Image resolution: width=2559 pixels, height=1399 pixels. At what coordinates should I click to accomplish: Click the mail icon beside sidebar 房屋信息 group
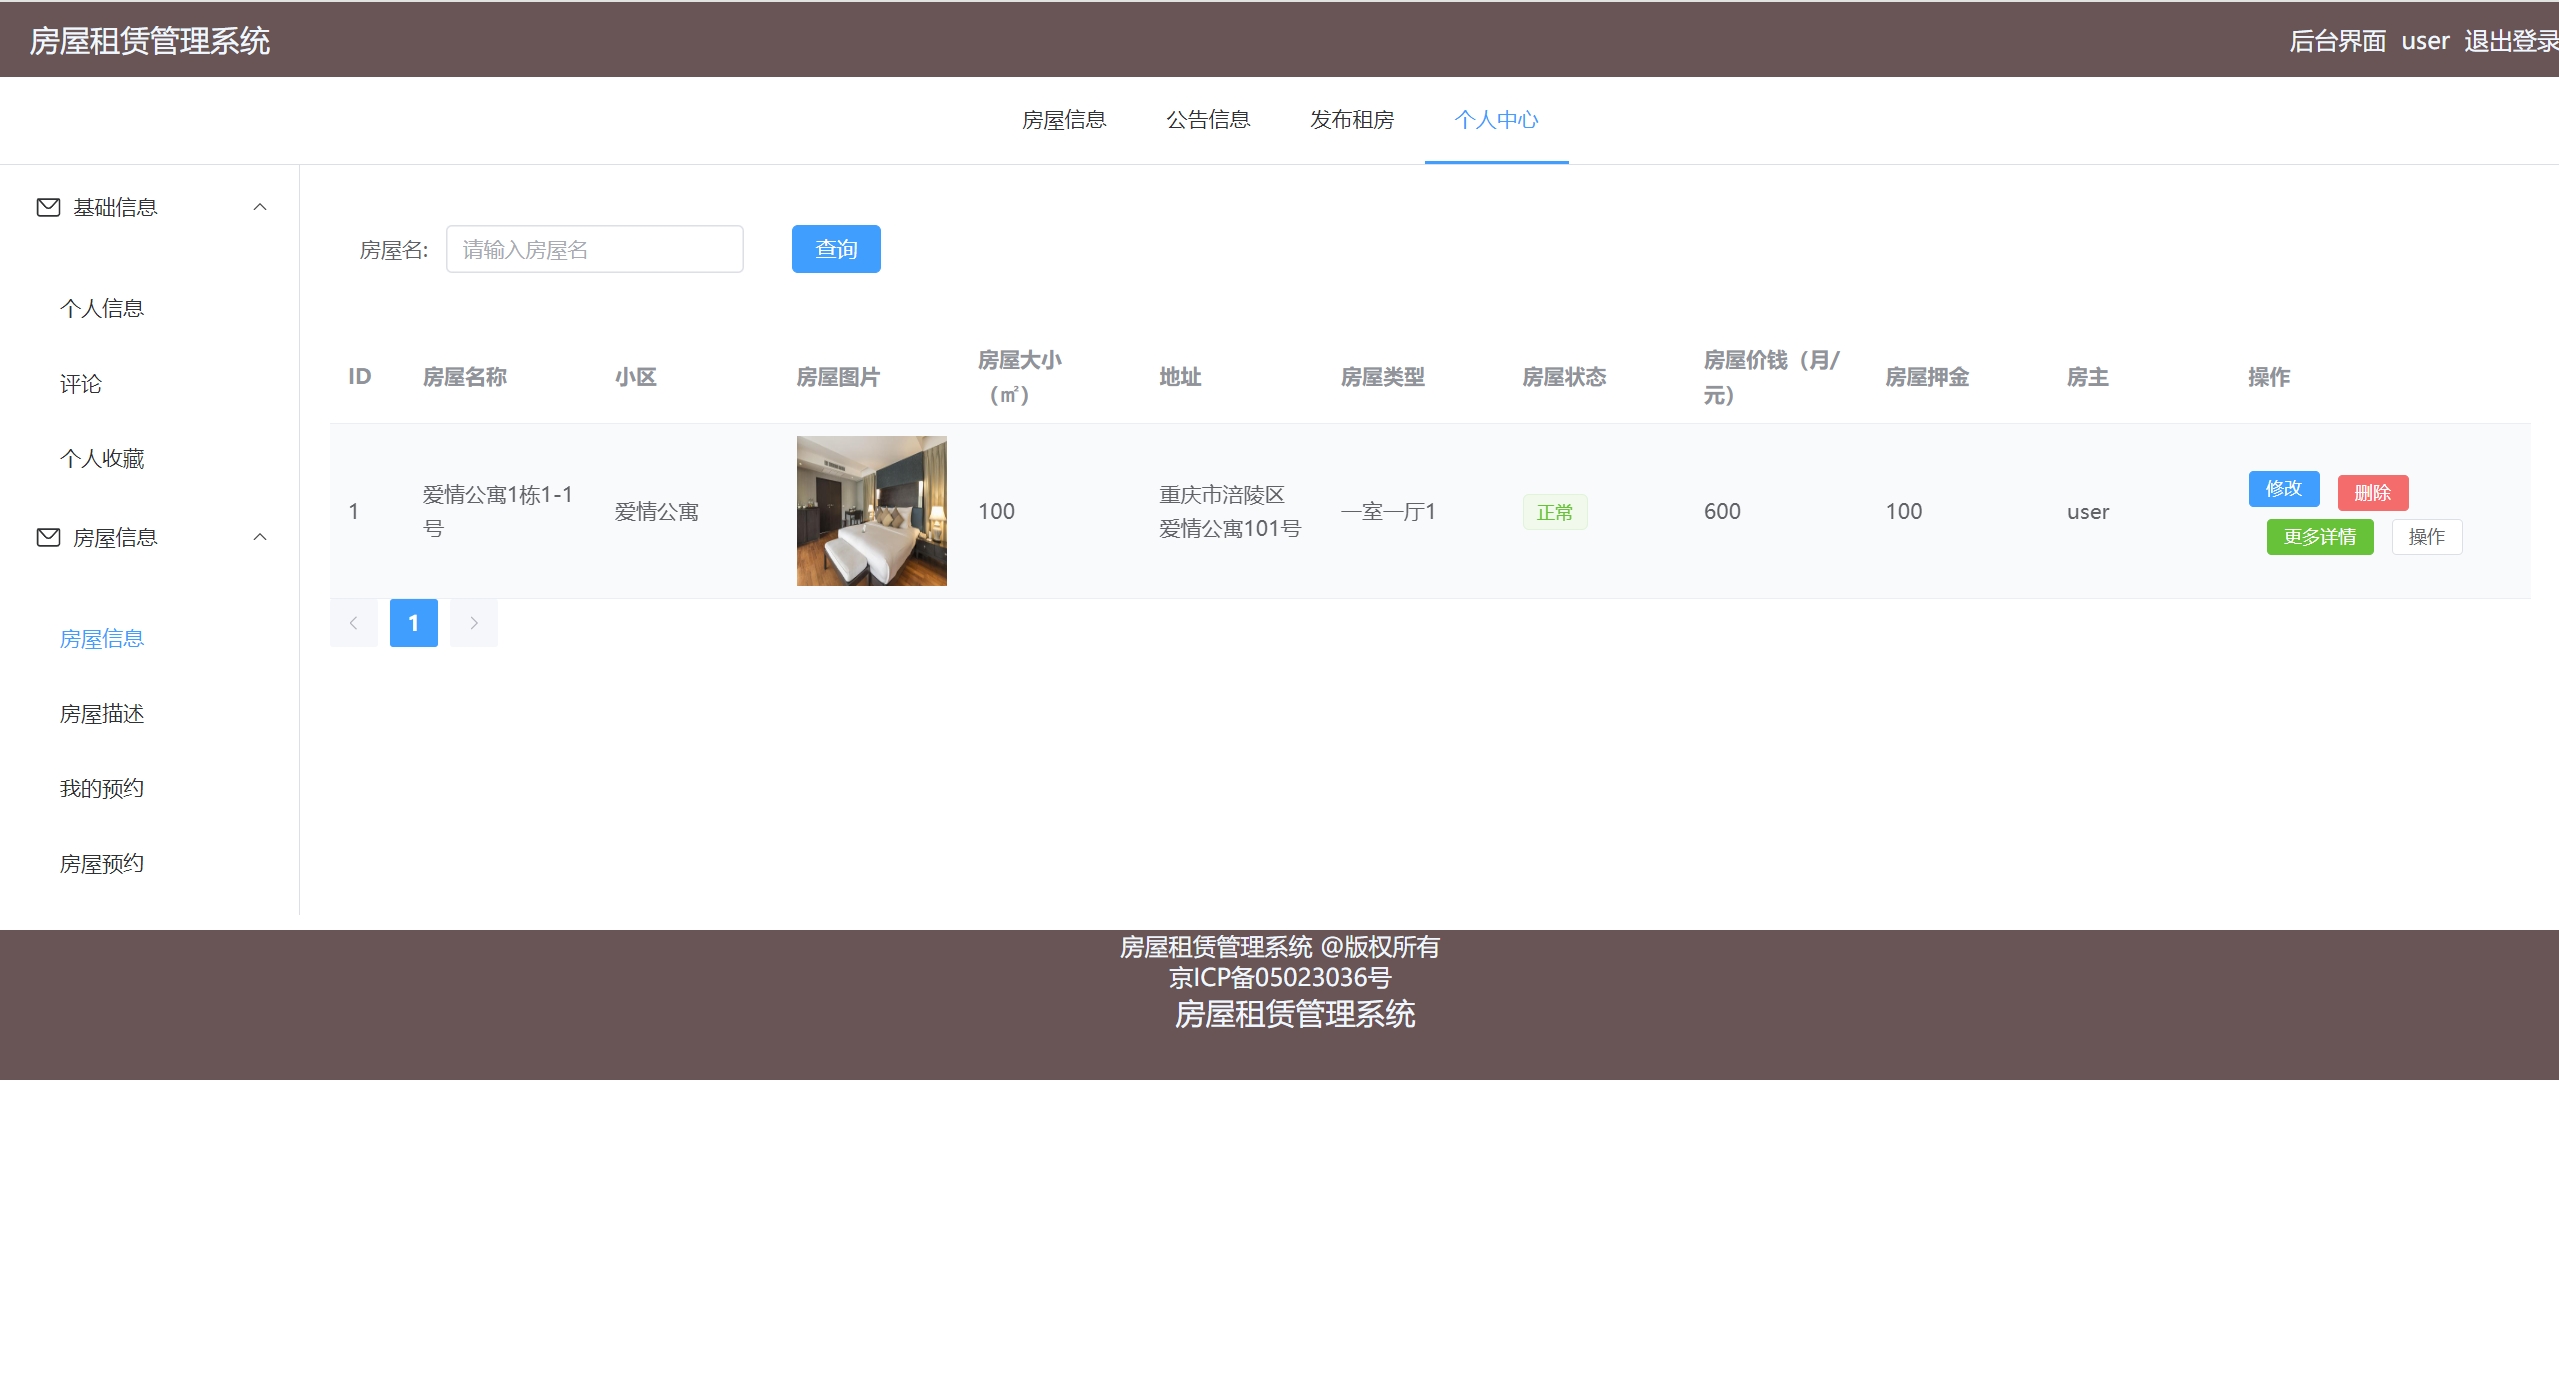click(x=48, y=537)
